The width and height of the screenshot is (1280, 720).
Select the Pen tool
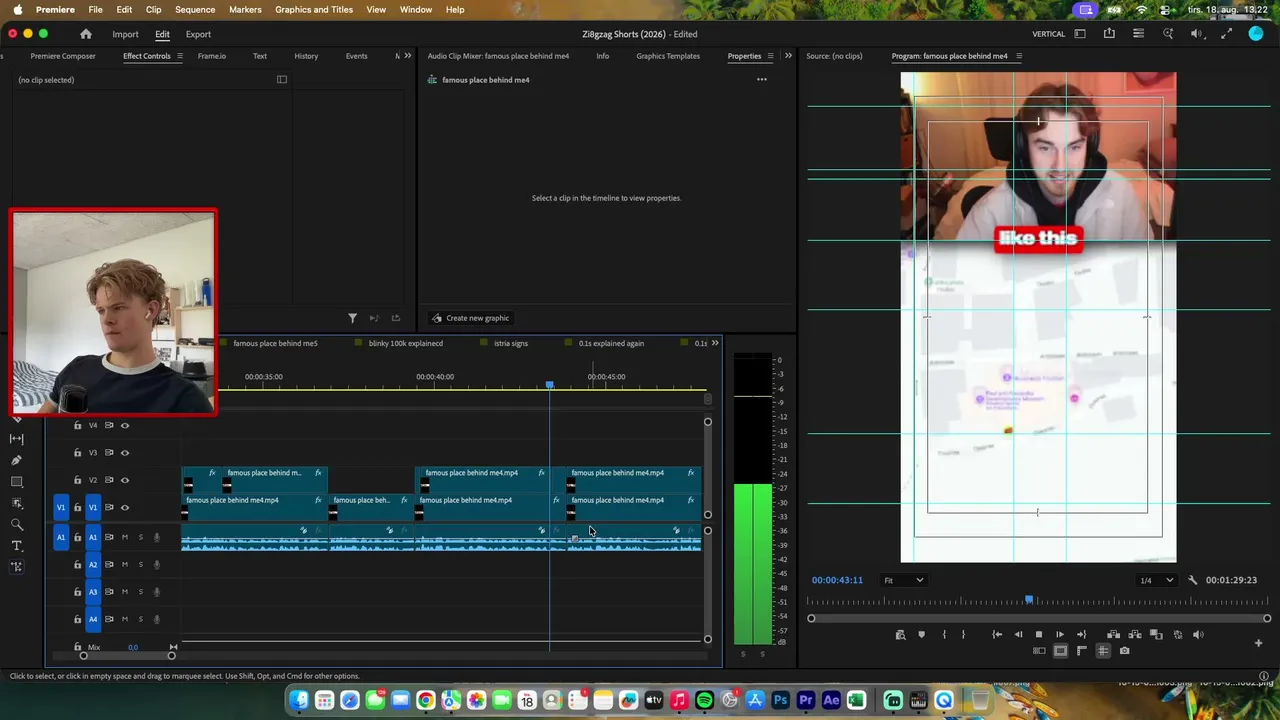tap(17, 460)
